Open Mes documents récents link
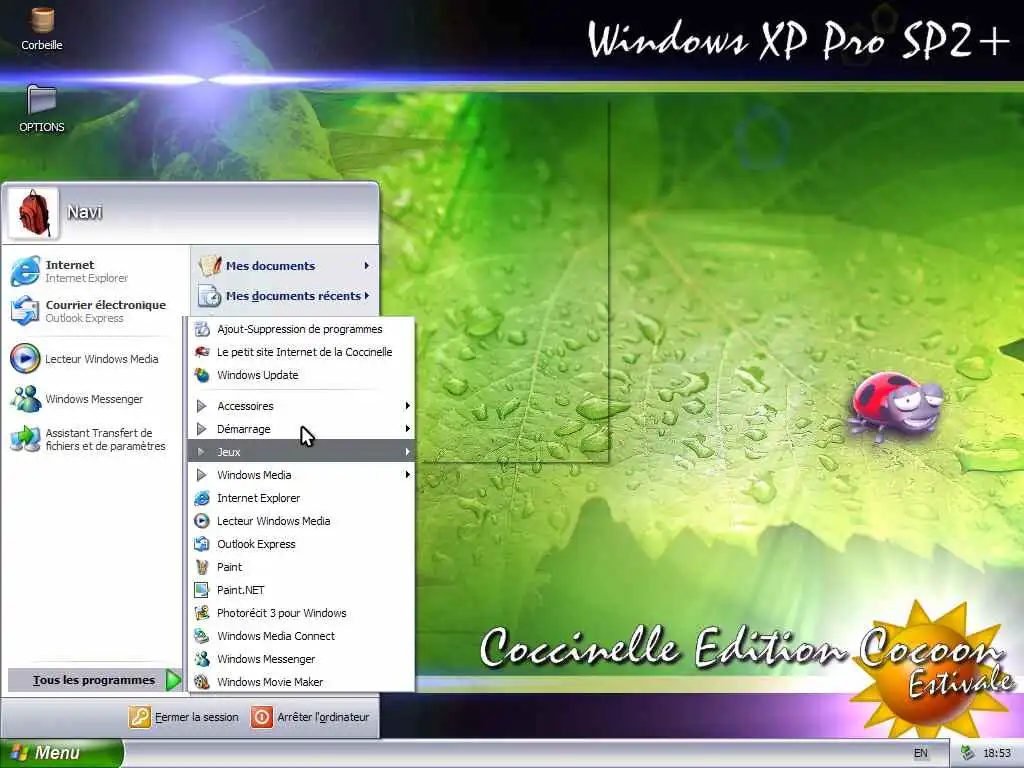 [293, 296]
